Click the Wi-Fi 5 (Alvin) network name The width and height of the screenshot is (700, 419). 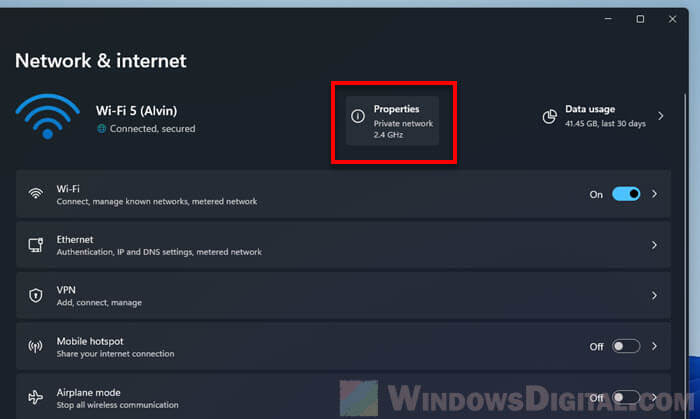click(136, 110)
